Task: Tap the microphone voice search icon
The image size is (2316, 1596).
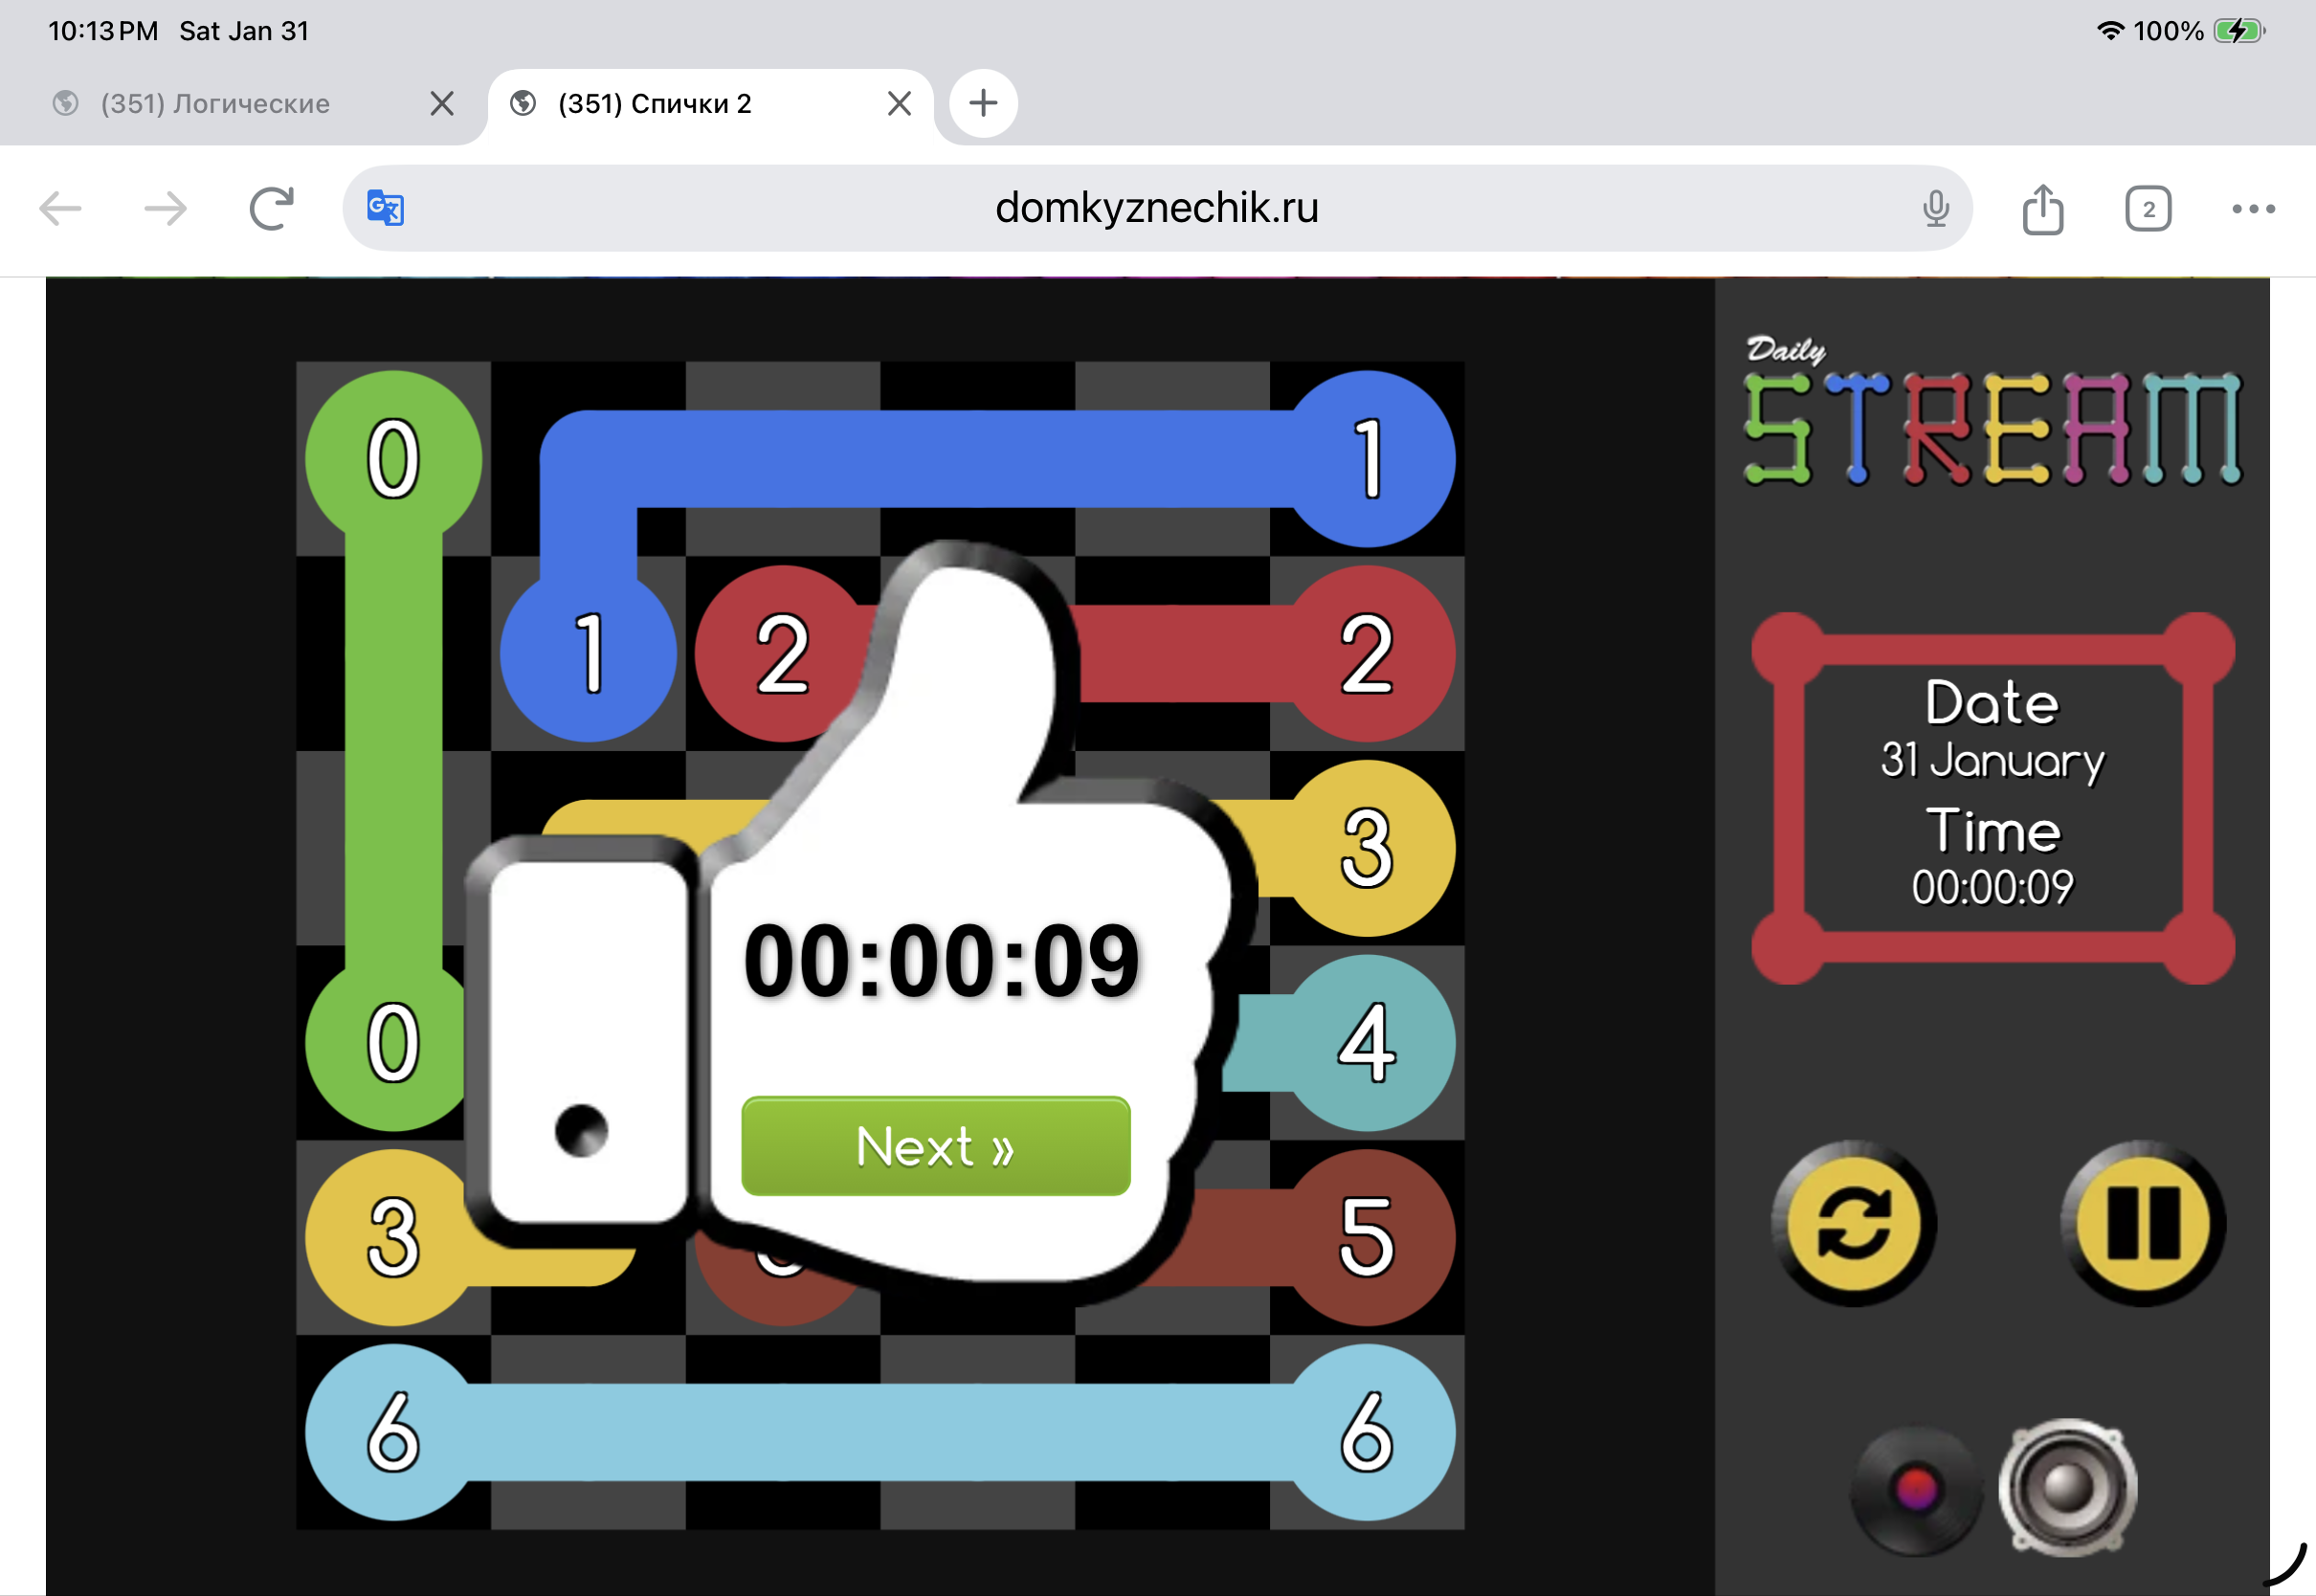Action: coord(1935,208)
